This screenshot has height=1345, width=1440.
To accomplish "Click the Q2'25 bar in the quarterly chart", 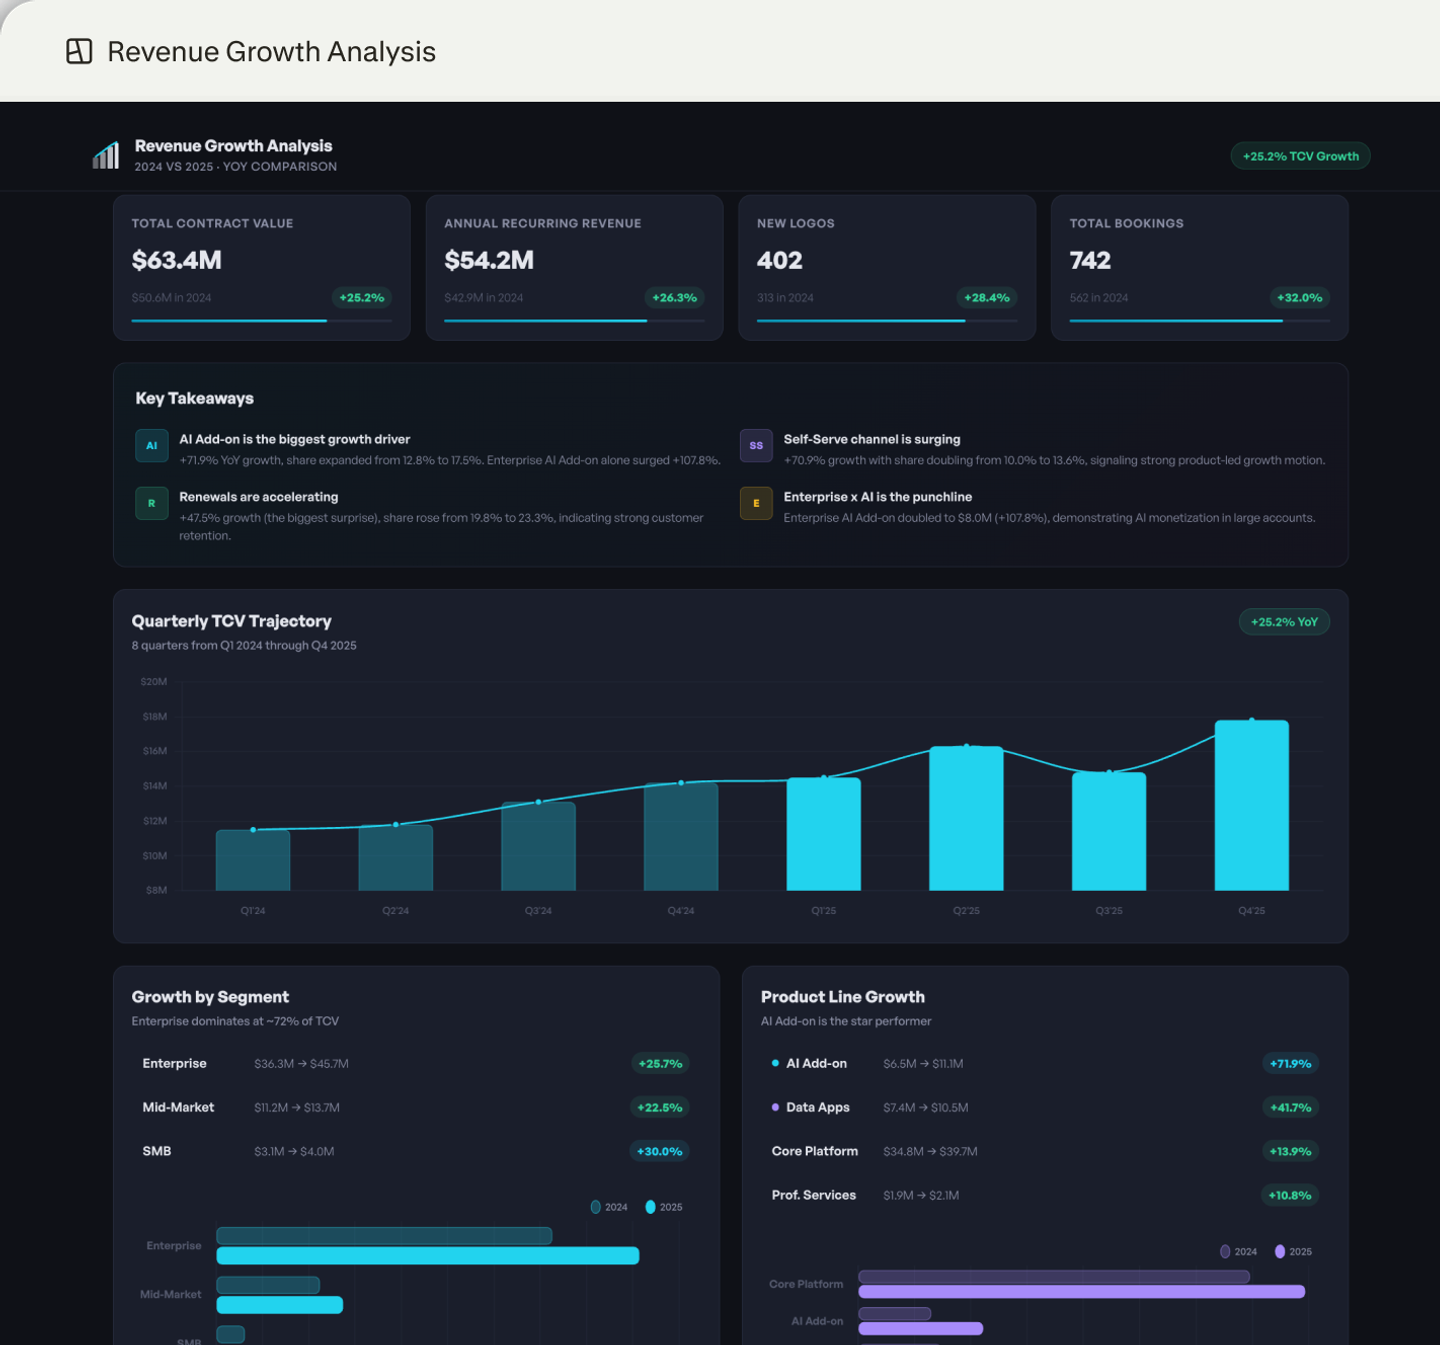I will point(966,818).
